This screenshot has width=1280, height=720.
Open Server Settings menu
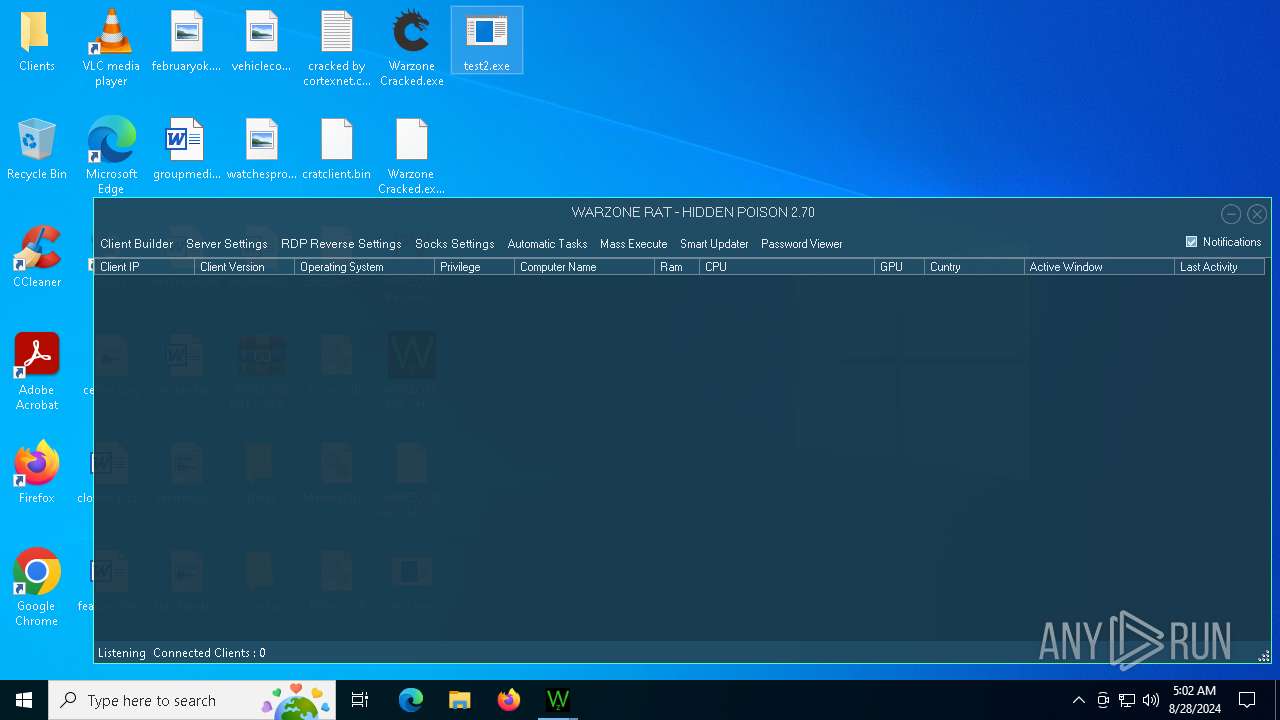coord(227,244)
